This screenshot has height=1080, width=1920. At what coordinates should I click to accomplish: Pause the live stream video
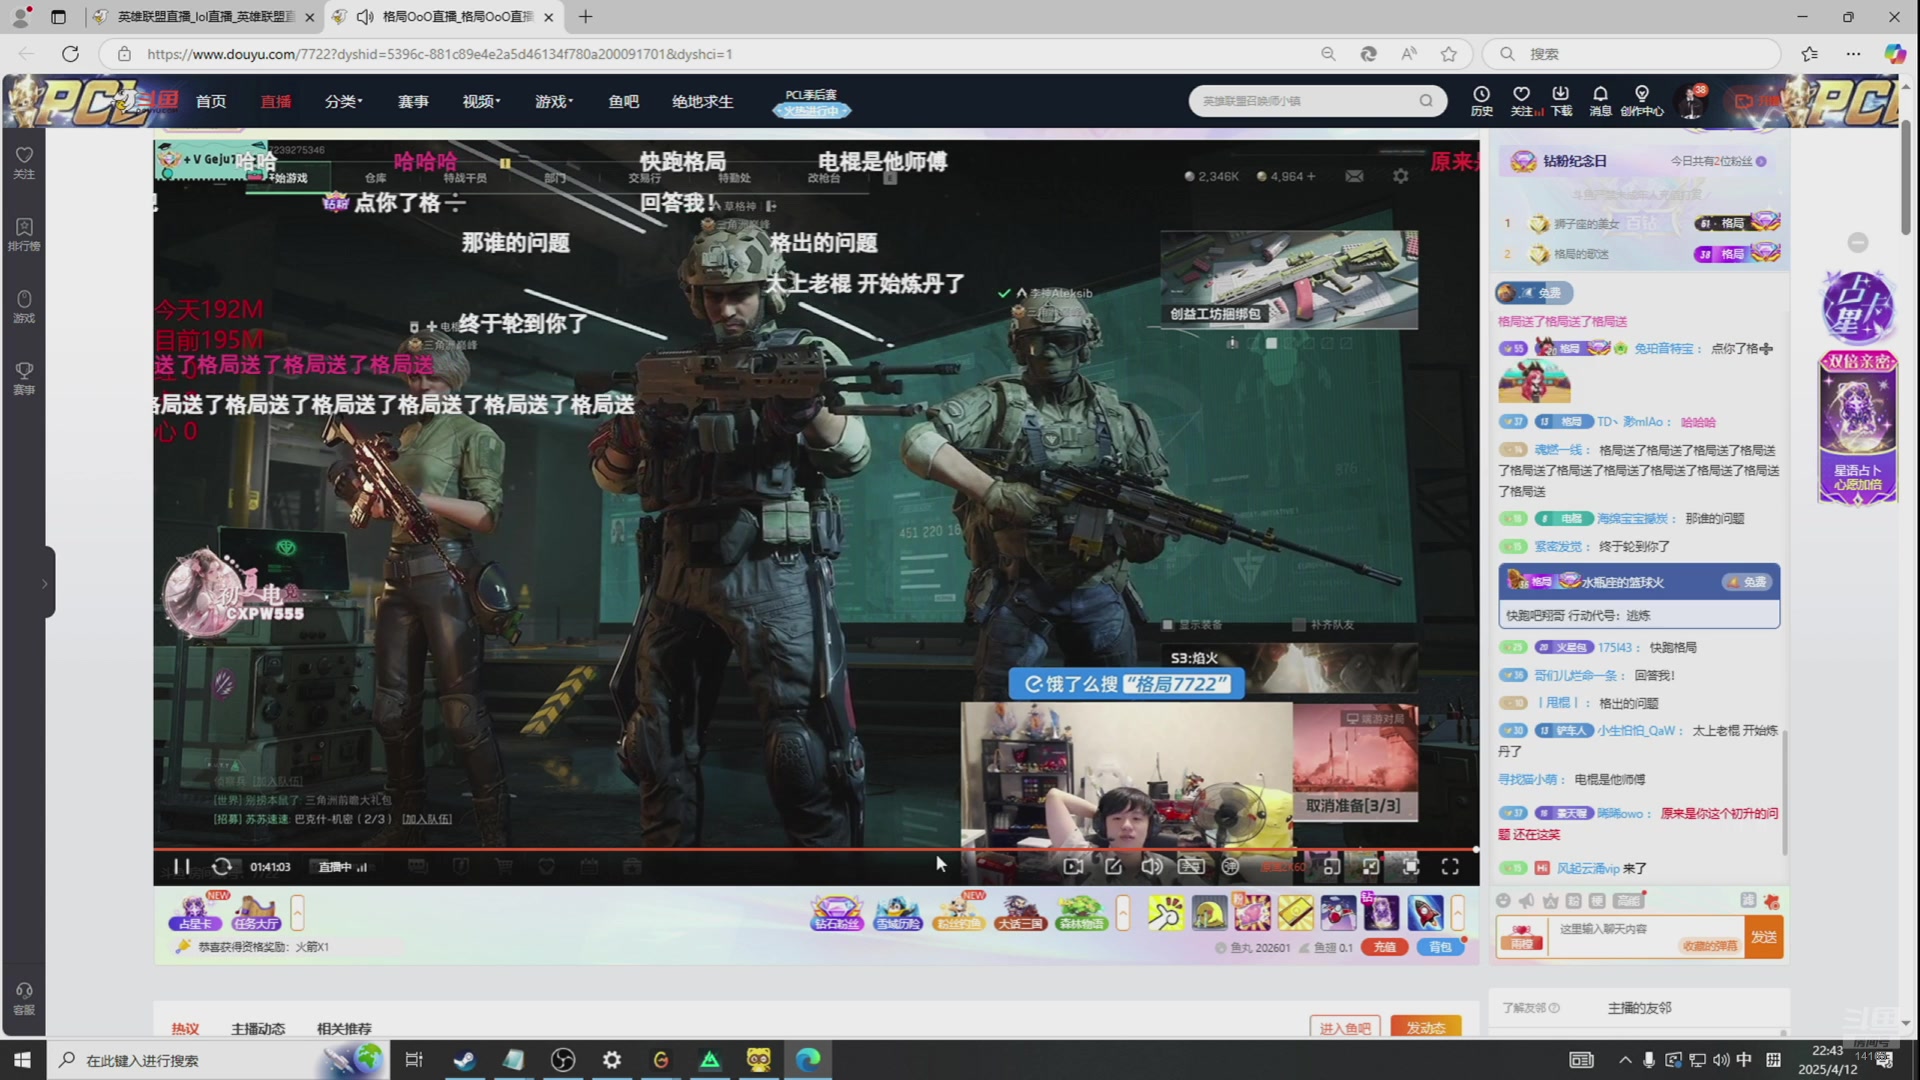click(181, 867)
